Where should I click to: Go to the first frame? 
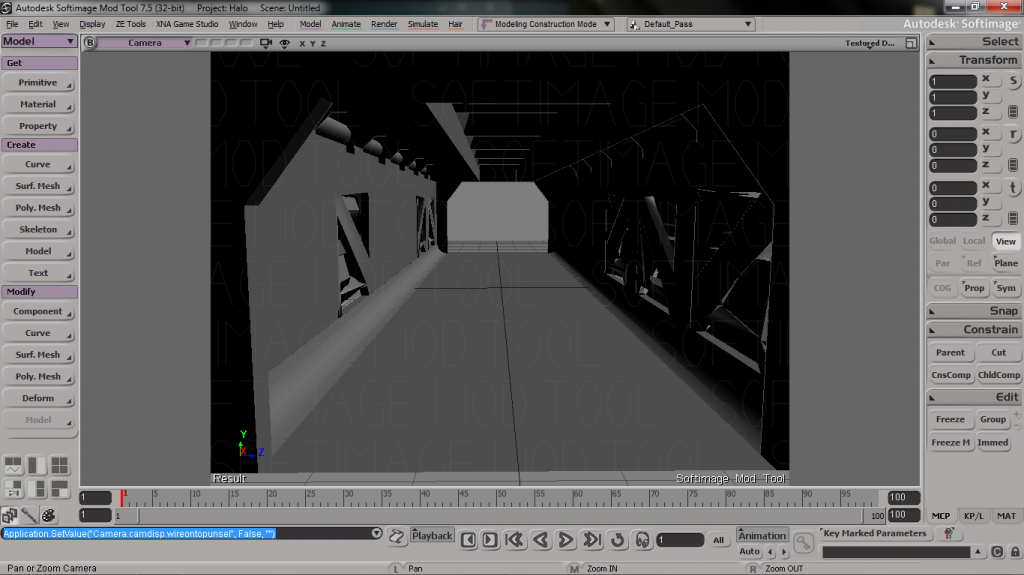click(x=515, y=540)
